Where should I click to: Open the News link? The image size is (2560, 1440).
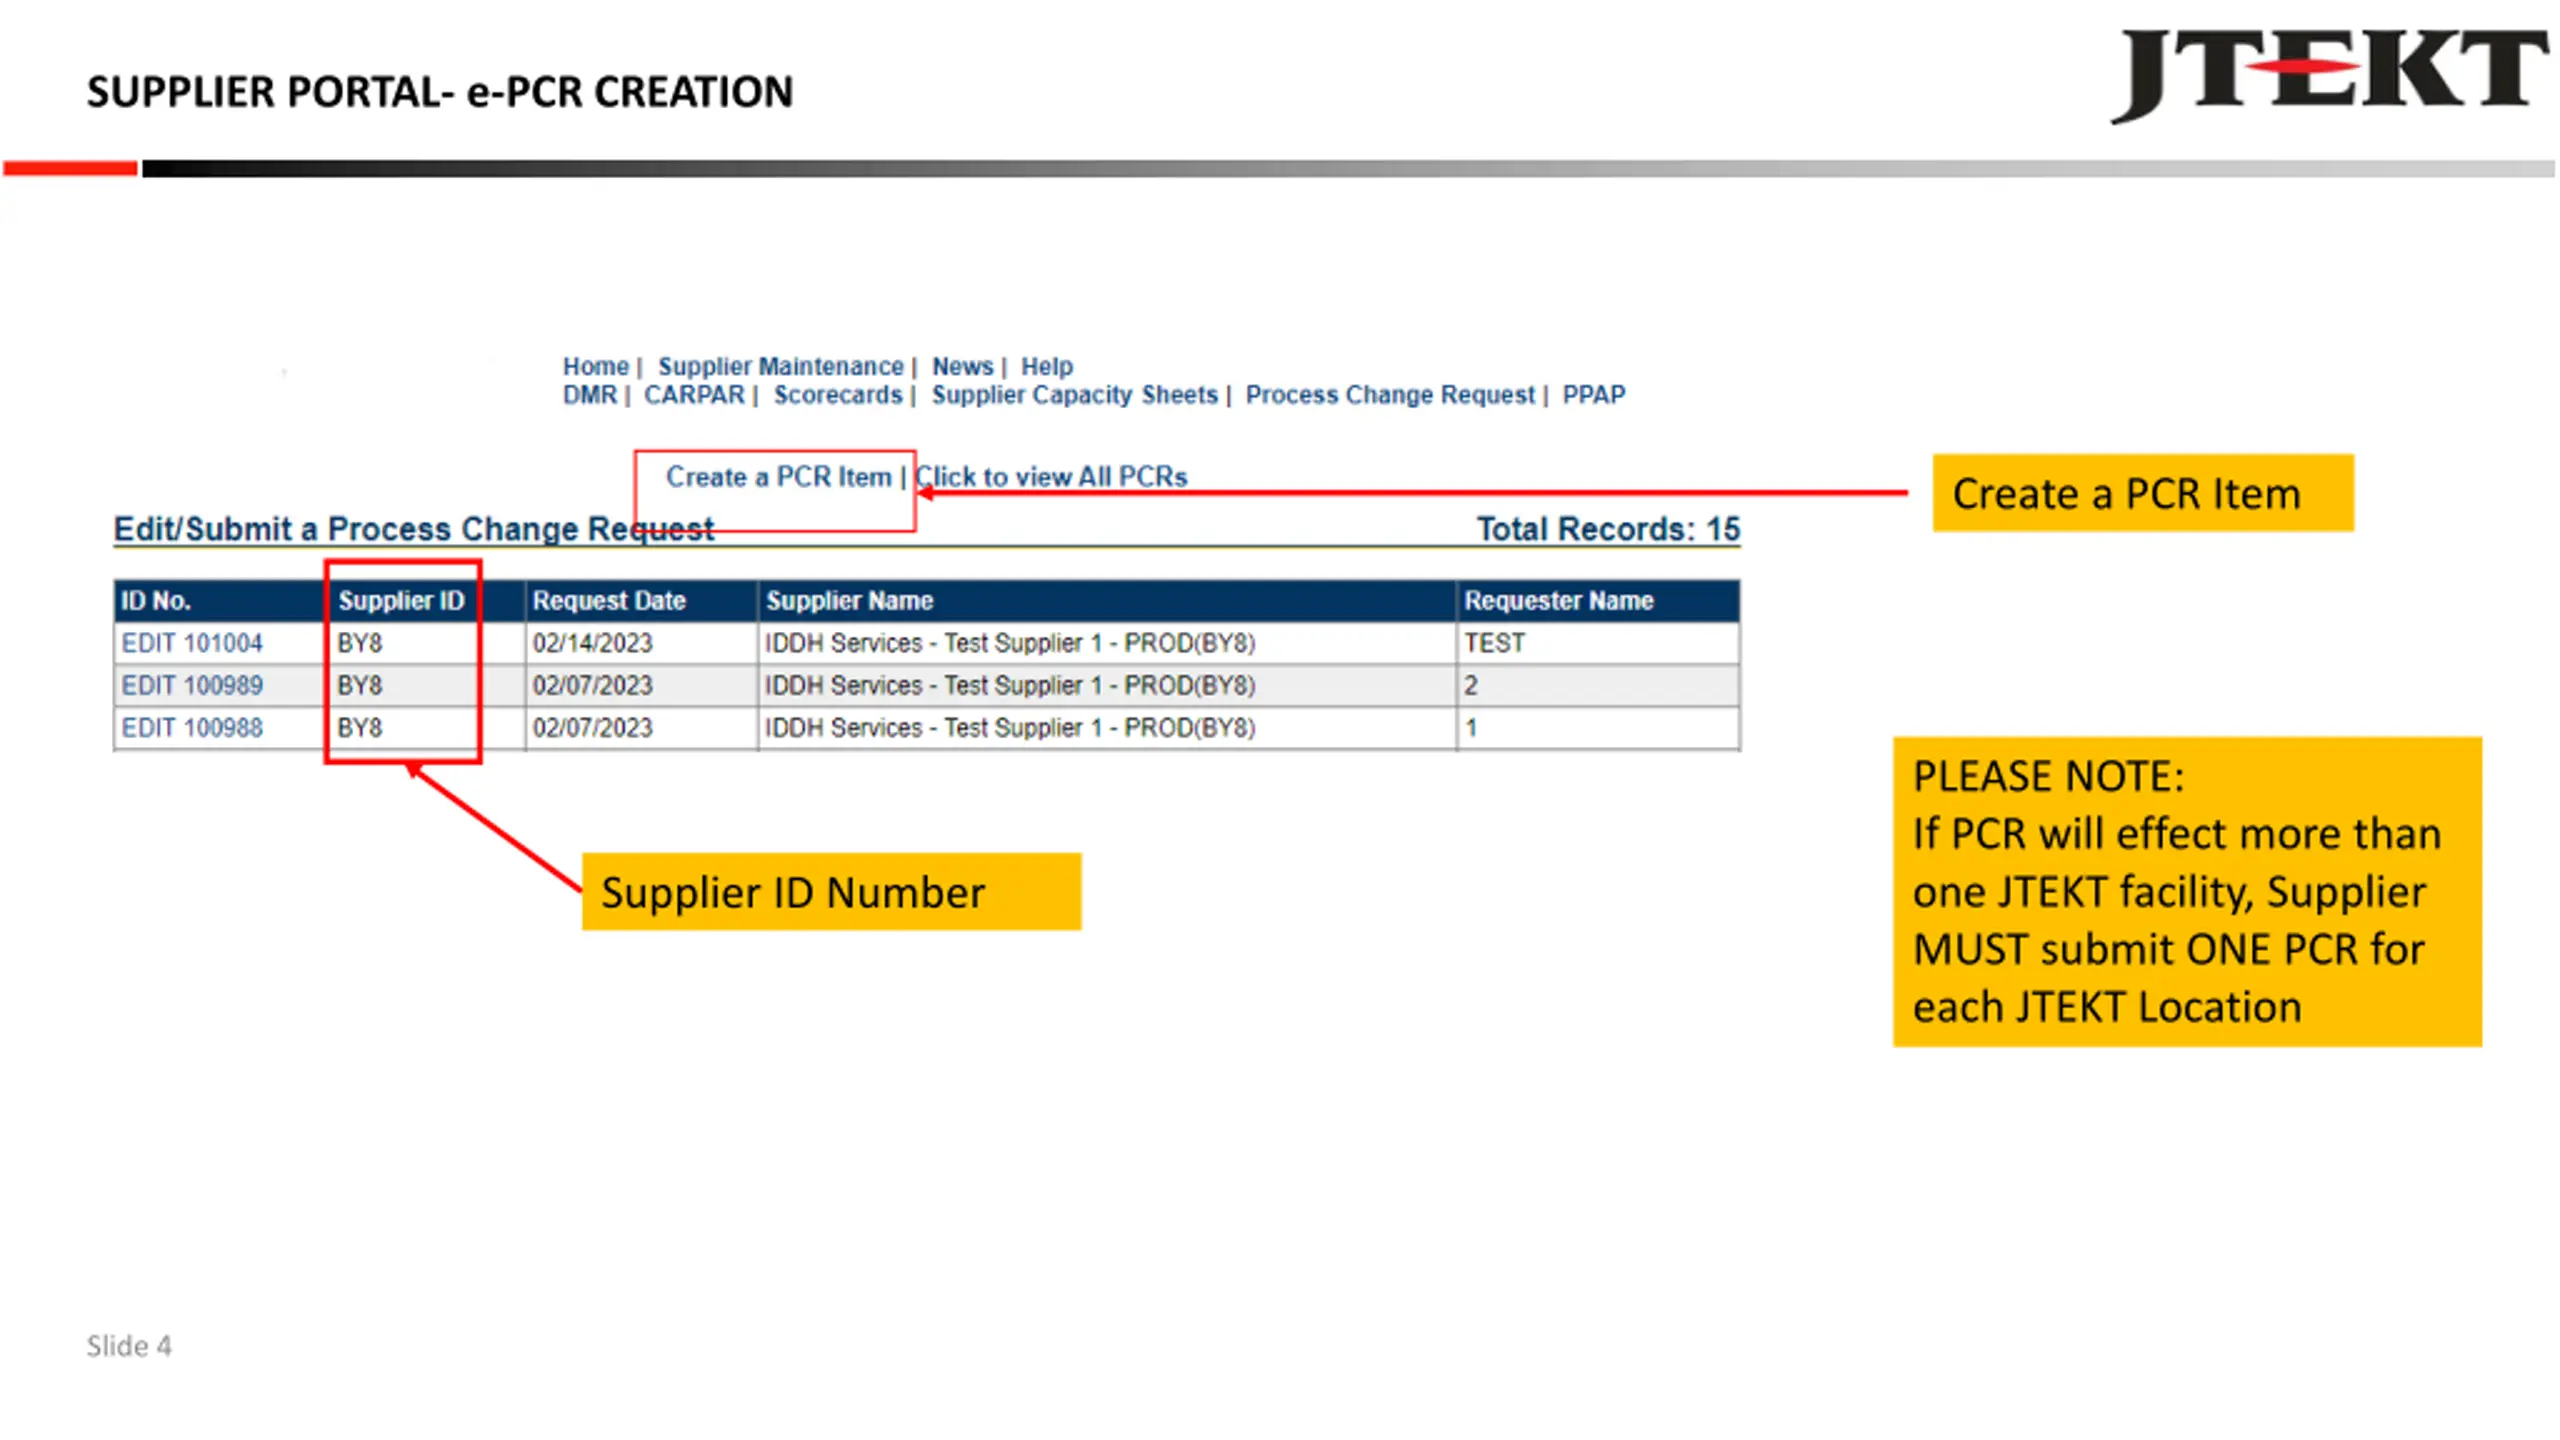click(x=962, y=366)
